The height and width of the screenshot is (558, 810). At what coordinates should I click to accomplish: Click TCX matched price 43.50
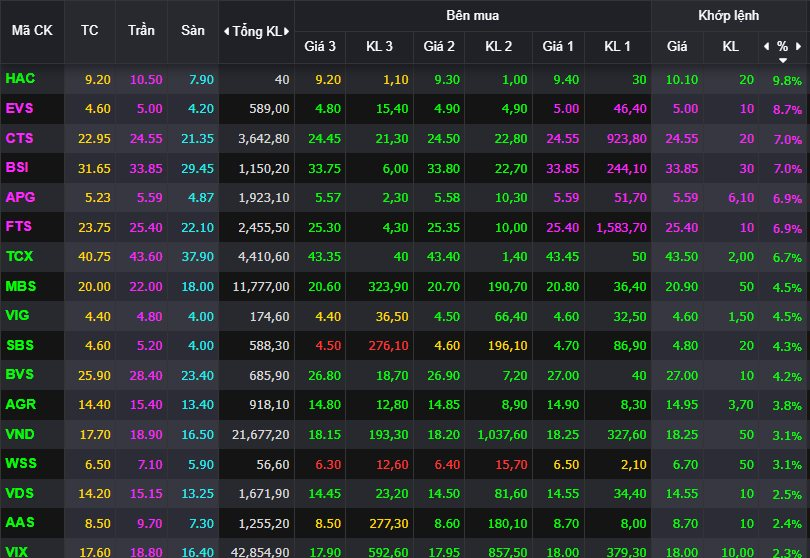(x=681, y=257)
